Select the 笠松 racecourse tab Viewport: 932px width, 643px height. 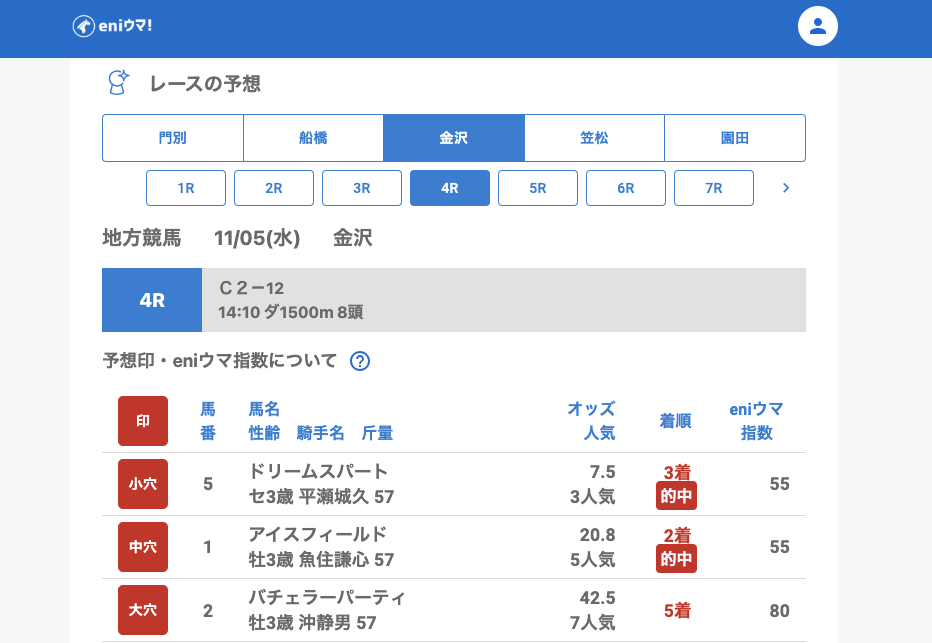pyautogui.click(x=594, y=138)
